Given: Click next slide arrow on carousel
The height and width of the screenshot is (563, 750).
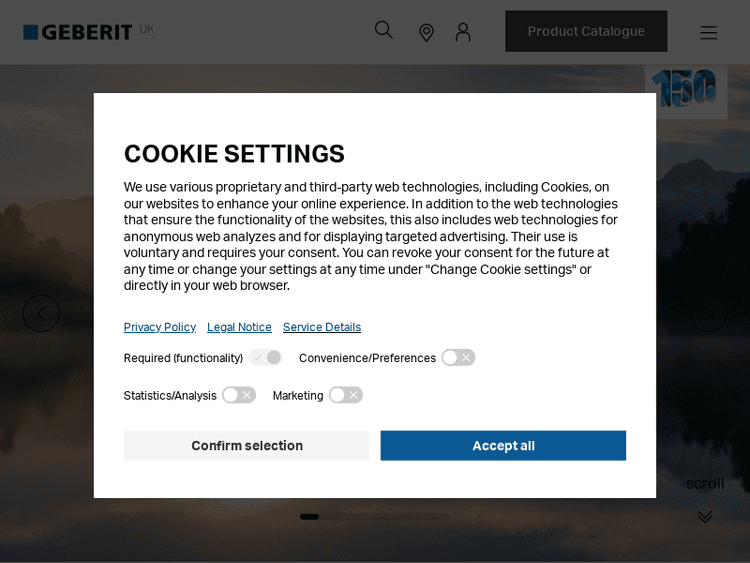Looking at the screenshot, I should pos(709,314).
